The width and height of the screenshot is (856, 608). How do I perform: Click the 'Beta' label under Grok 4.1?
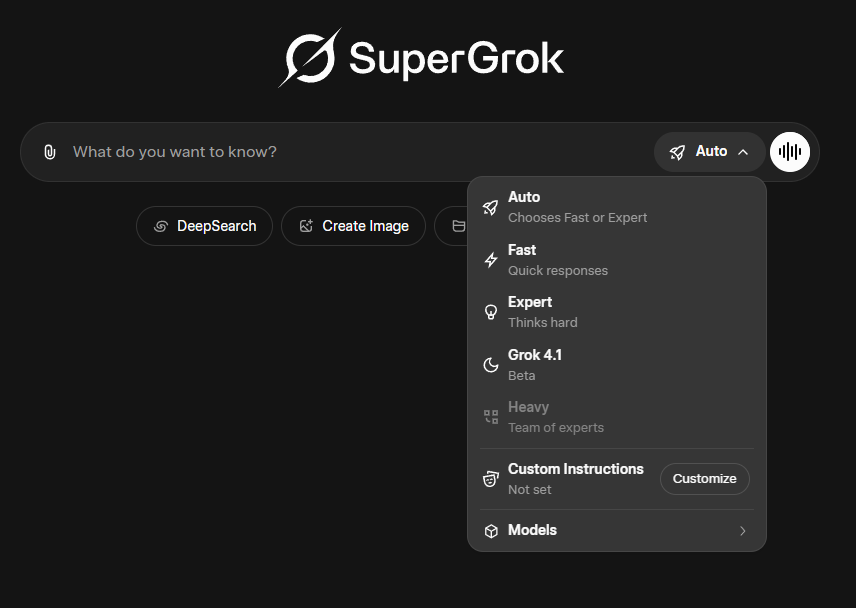click(x=521, y=375)
